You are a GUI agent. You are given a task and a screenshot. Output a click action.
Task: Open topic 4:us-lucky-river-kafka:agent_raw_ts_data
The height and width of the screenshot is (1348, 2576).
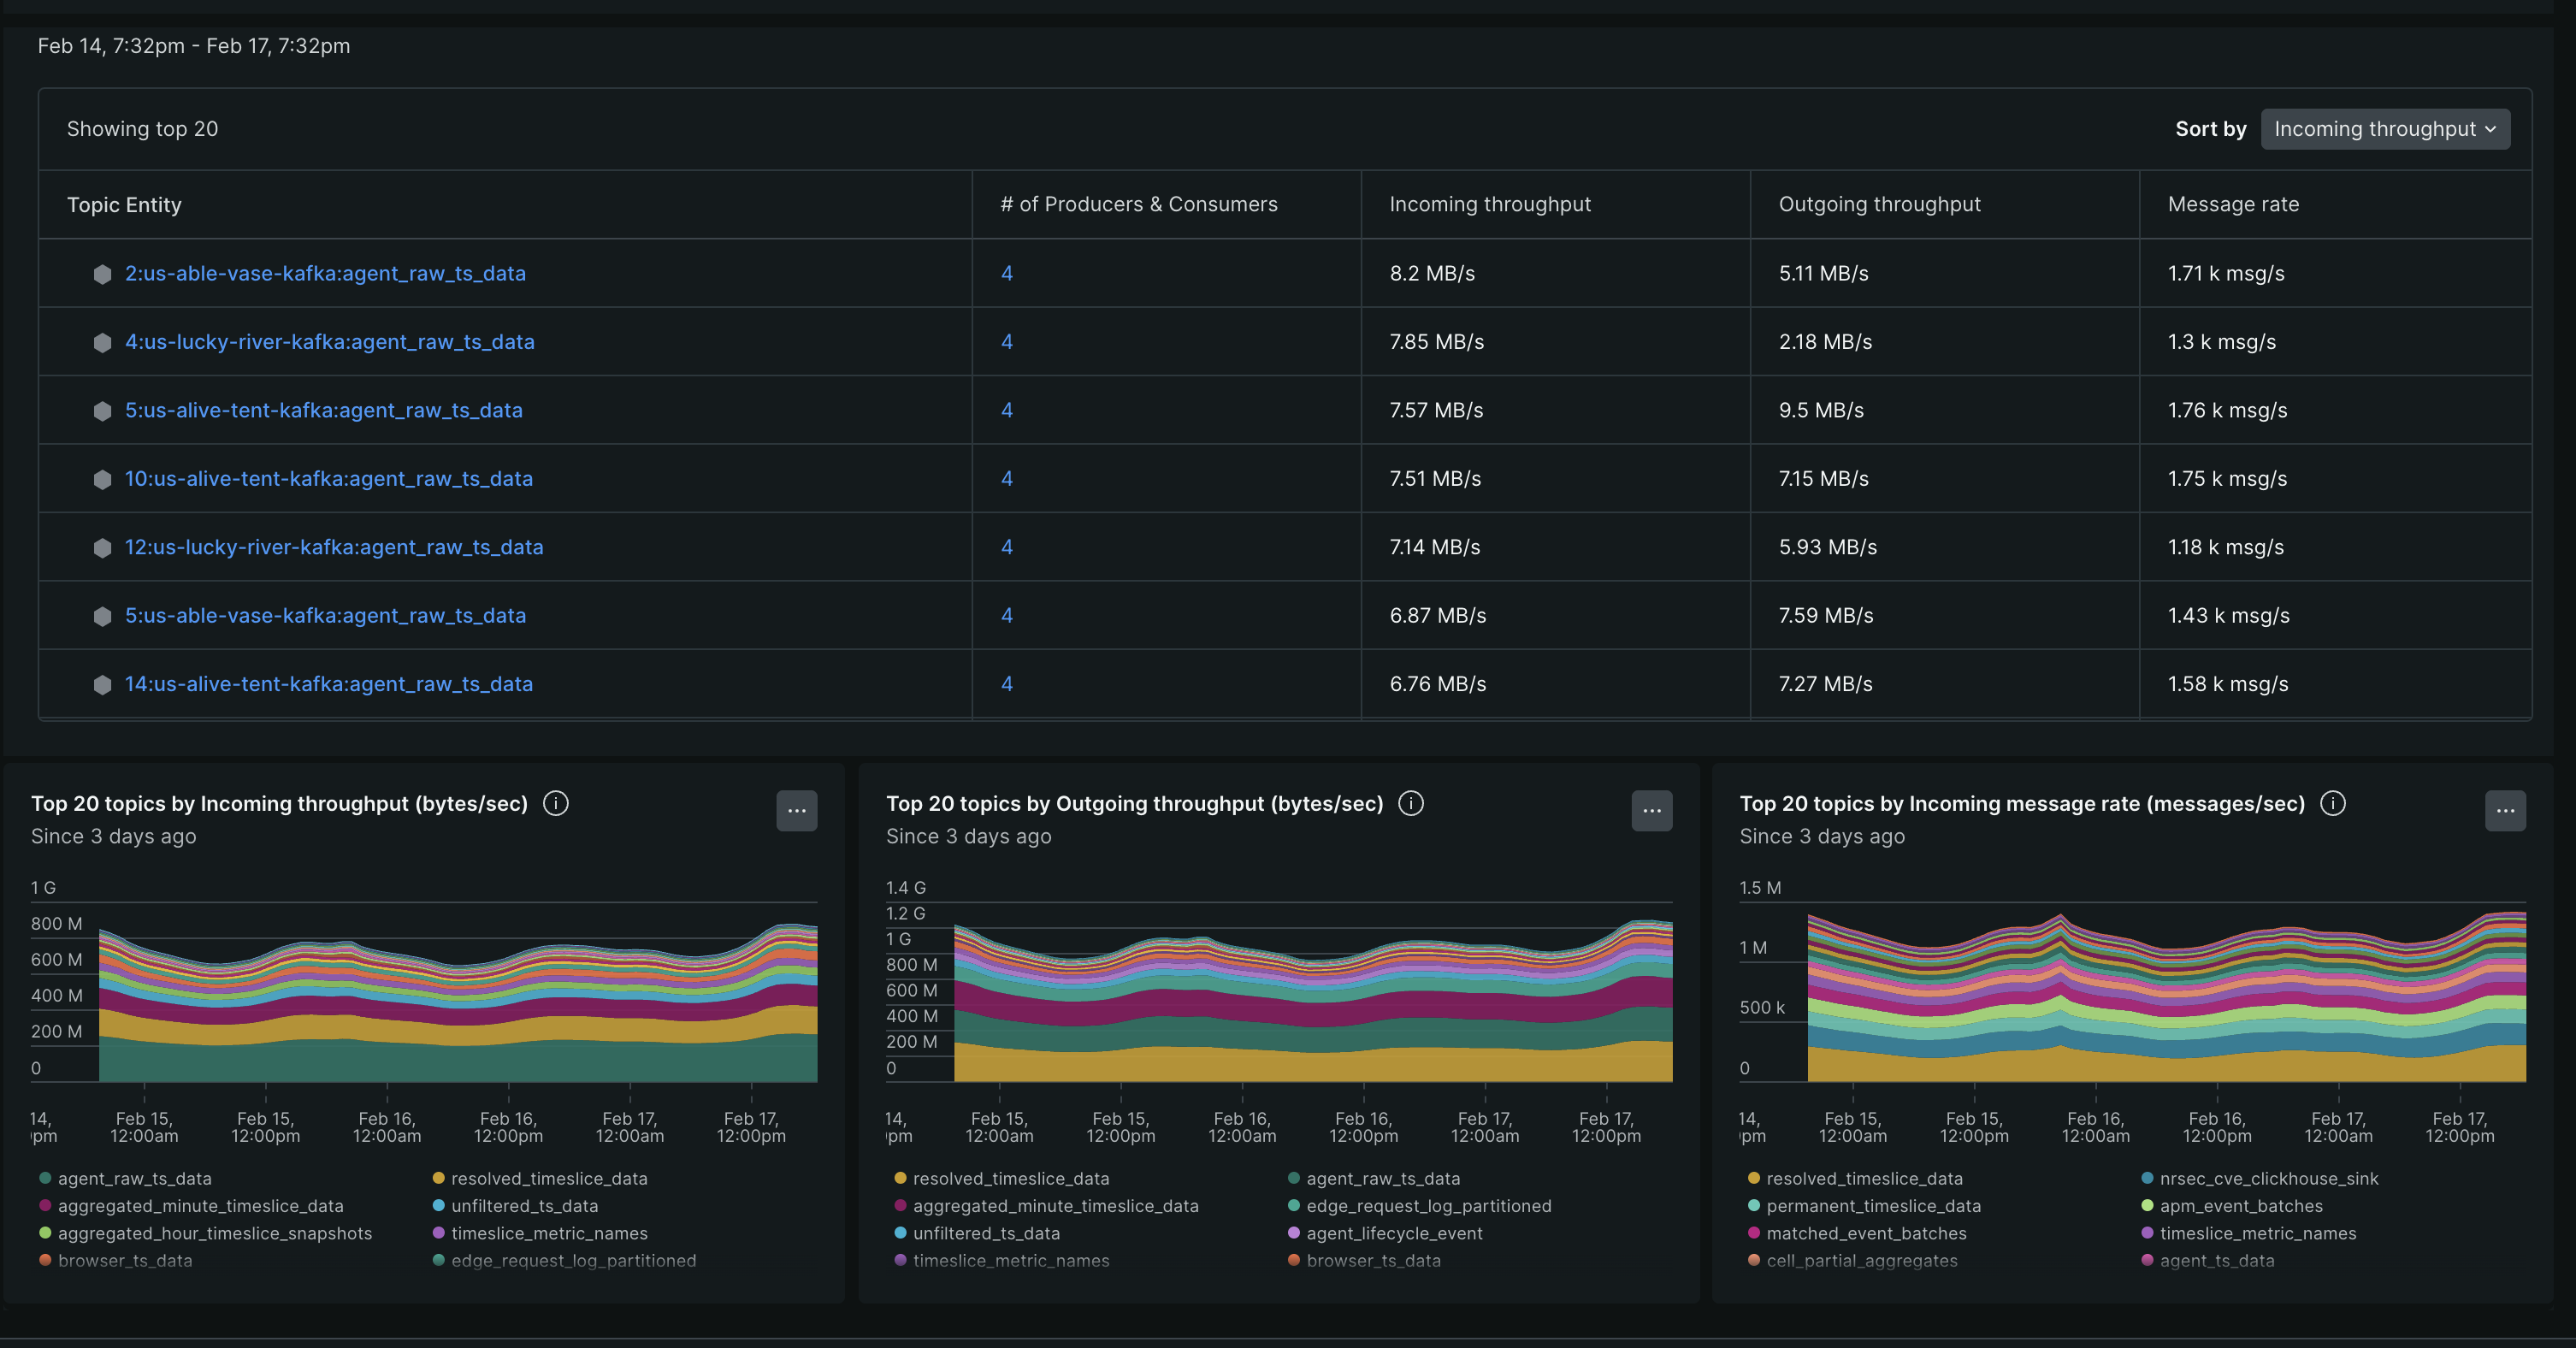pos(330,341)
